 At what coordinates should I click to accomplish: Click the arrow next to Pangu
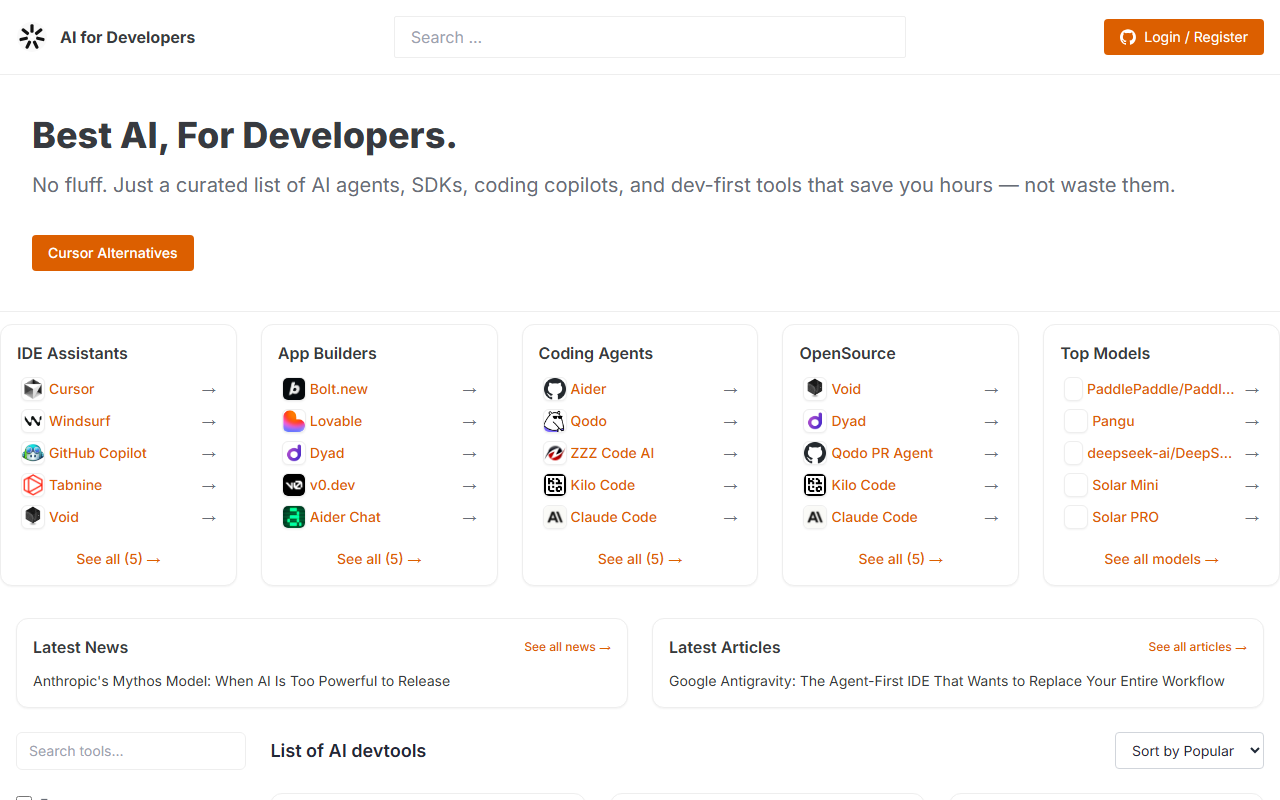tap(1252, 421)
